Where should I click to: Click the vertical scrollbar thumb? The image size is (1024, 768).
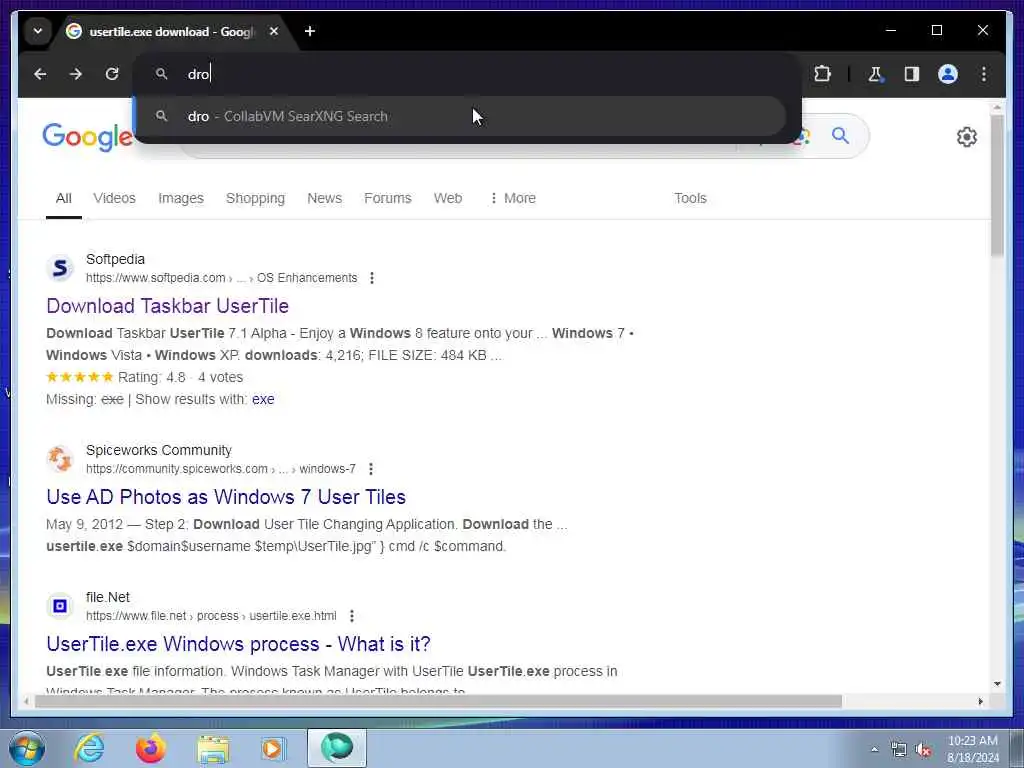pos(997,186)
